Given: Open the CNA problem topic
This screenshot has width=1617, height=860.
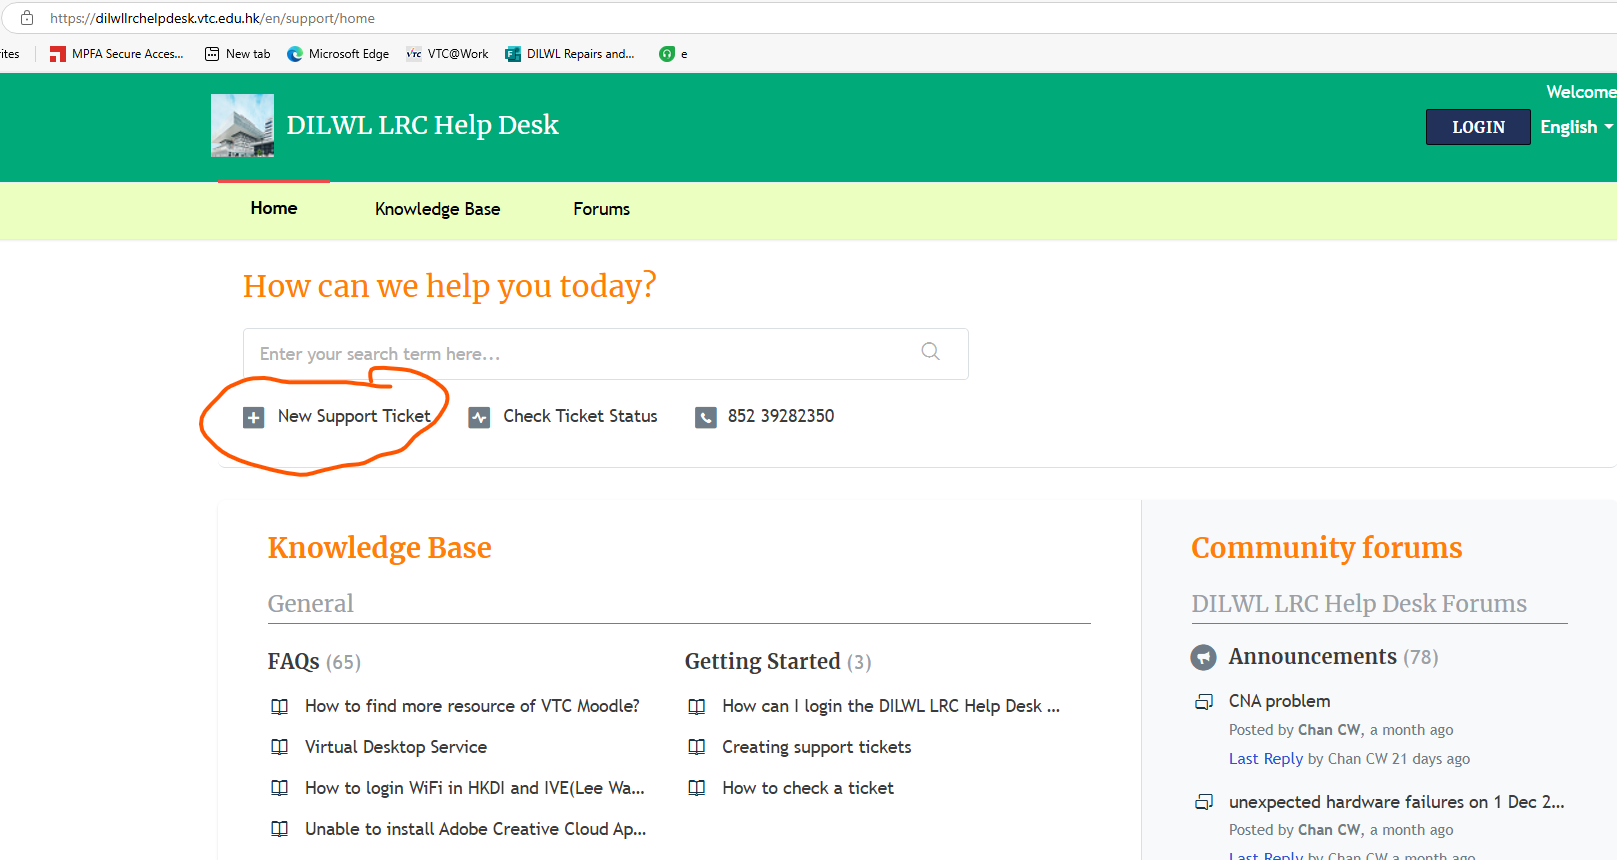Looking at the screenshot, I should [1279, 701].
